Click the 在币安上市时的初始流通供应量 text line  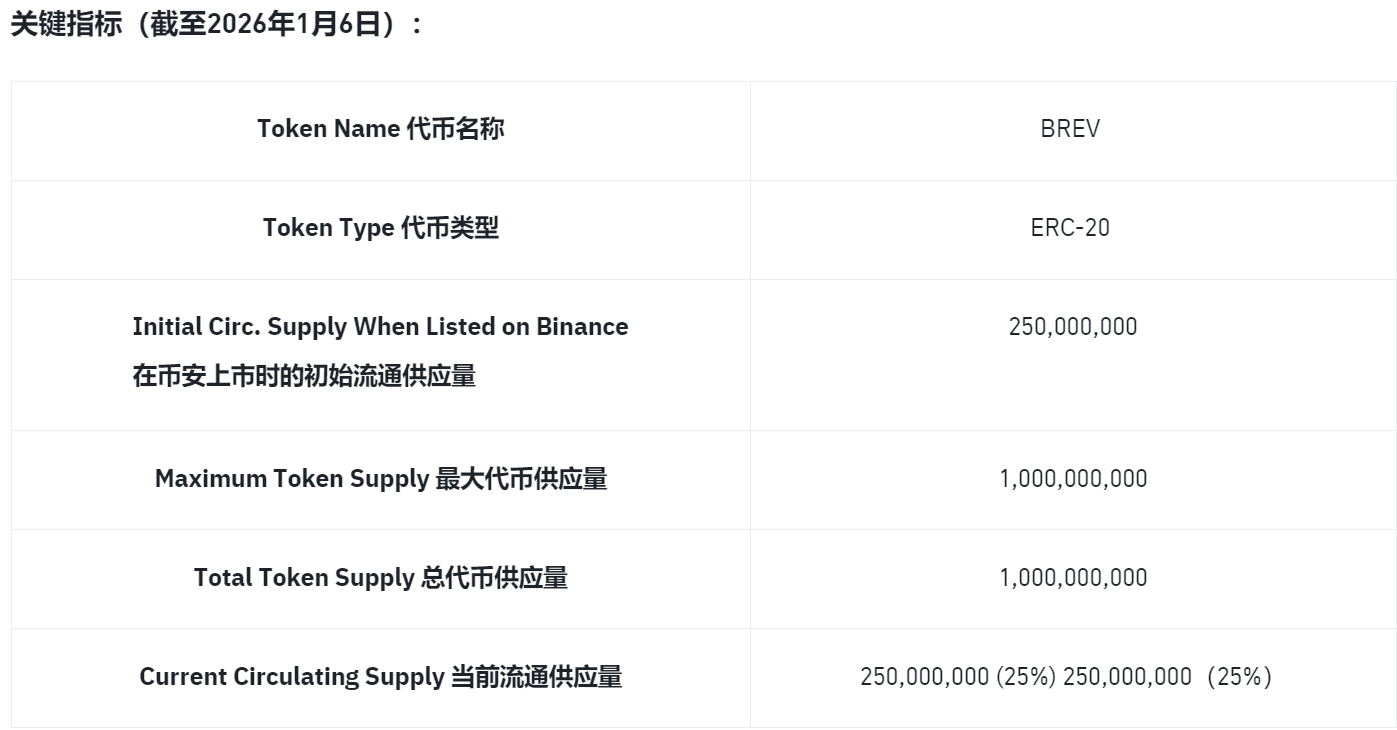[x=304, y=377]
